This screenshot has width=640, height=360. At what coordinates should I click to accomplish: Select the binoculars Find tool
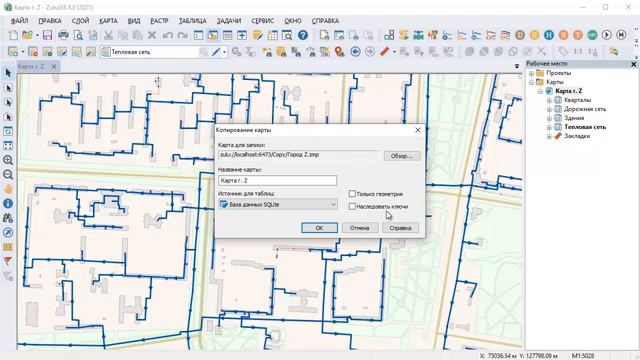(x=8, y=218)
